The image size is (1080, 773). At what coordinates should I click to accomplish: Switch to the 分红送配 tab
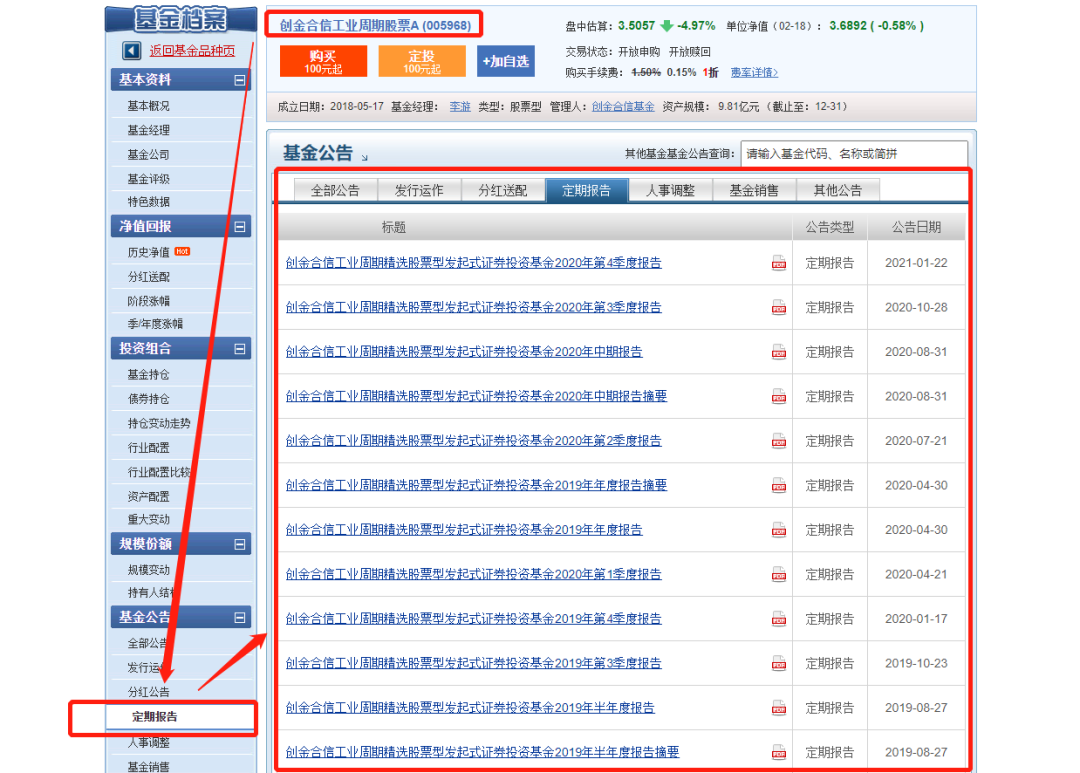point(503,190)
